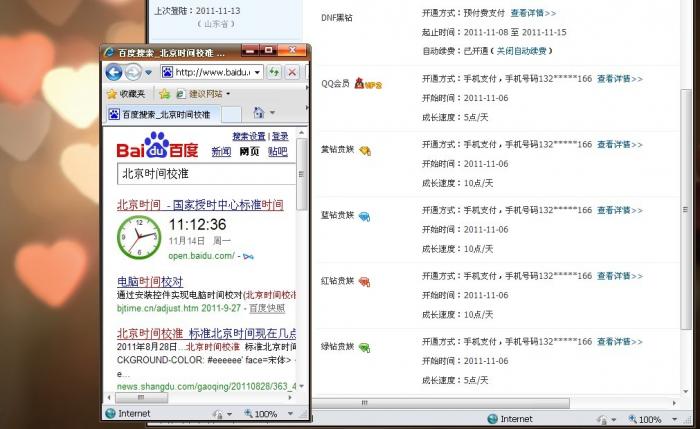Click the small scroll-down arrow of Baidu page
700x429 pixels.
(x=302, y=386)
